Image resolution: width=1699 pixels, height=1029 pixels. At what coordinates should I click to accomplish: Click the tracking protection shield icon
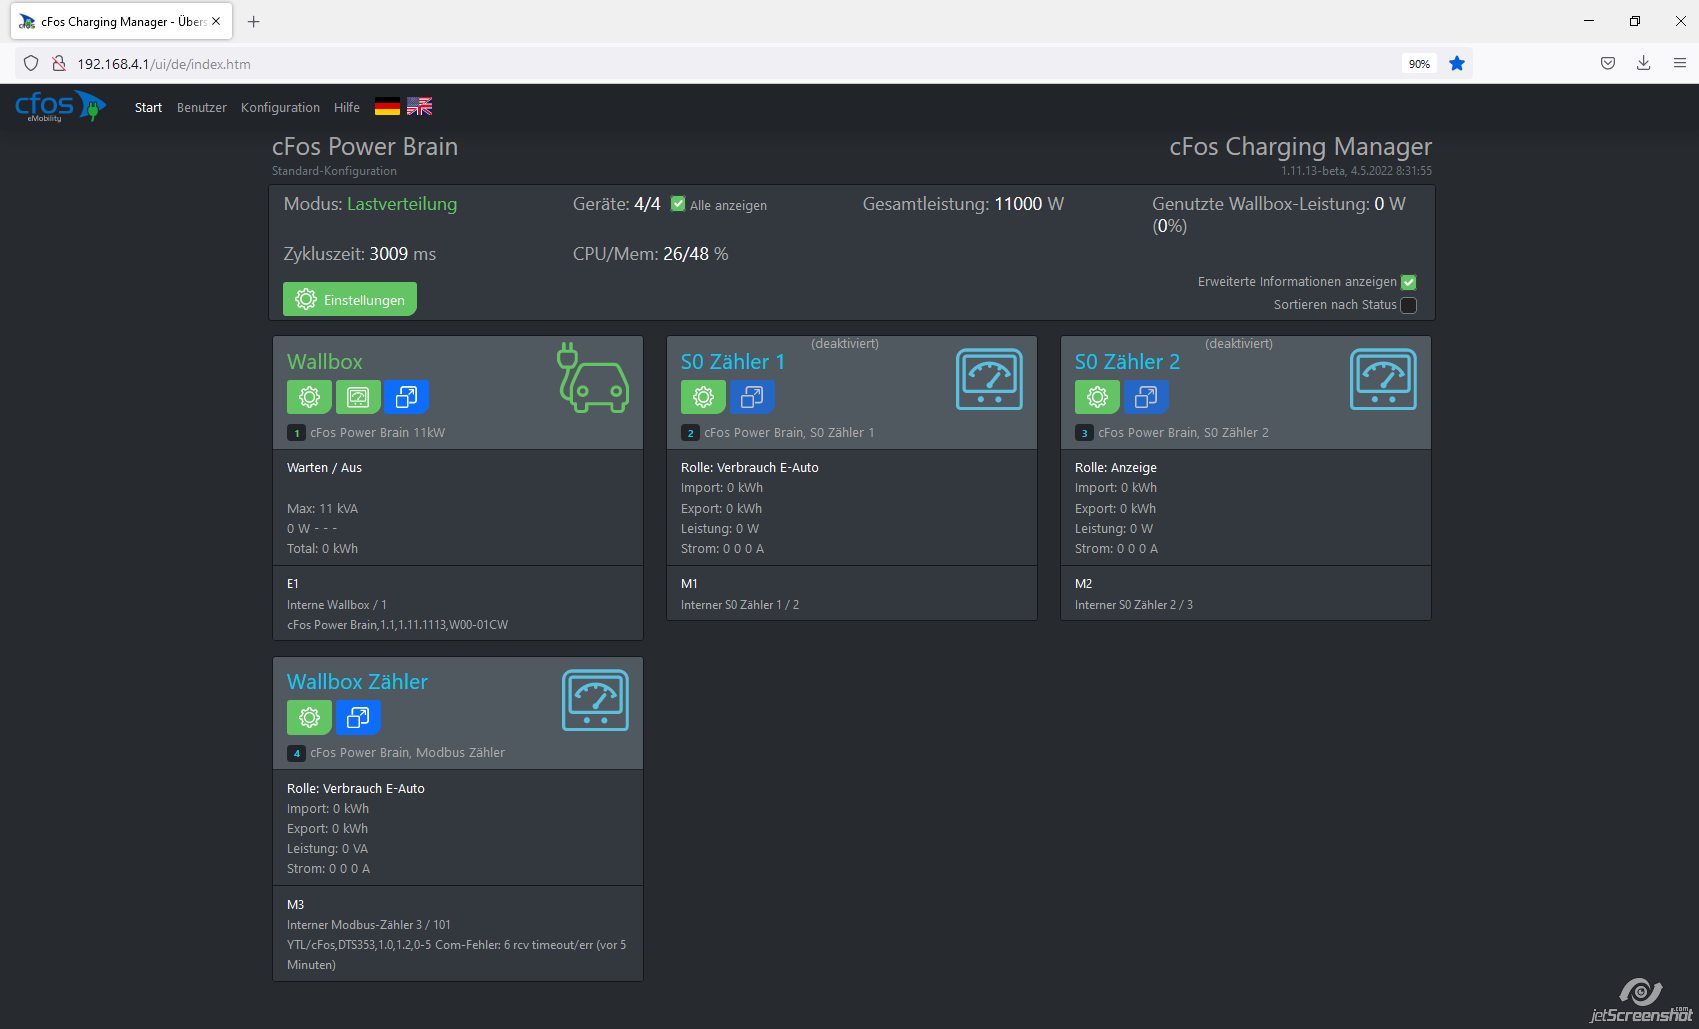point(31,63)
